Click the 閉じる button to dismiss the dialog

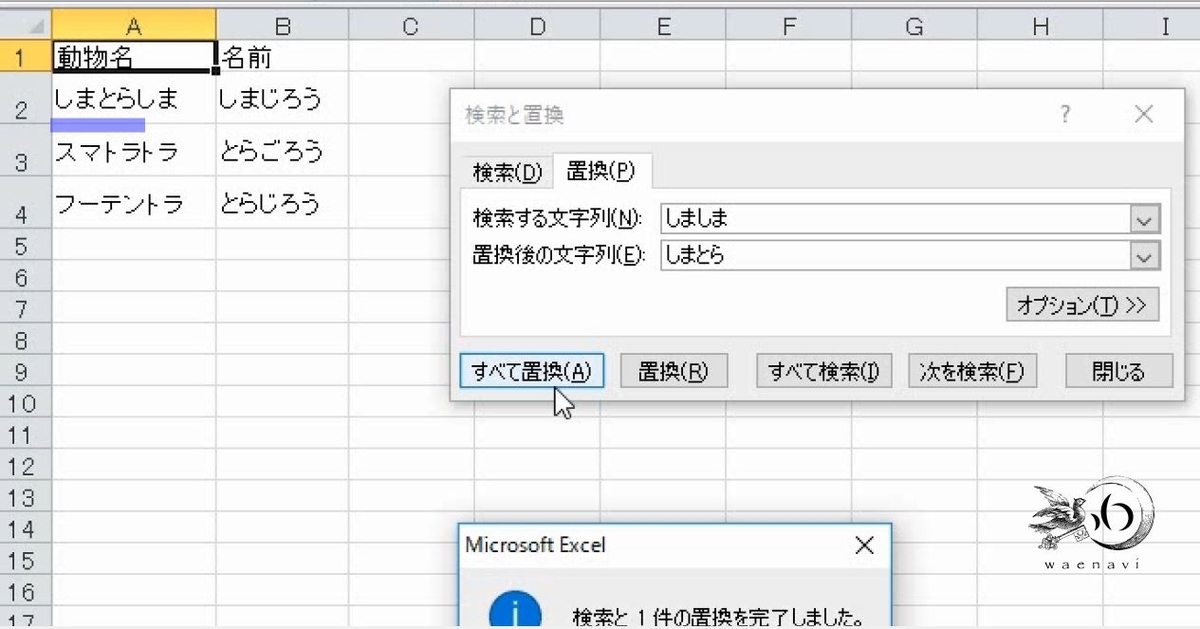1118,370
